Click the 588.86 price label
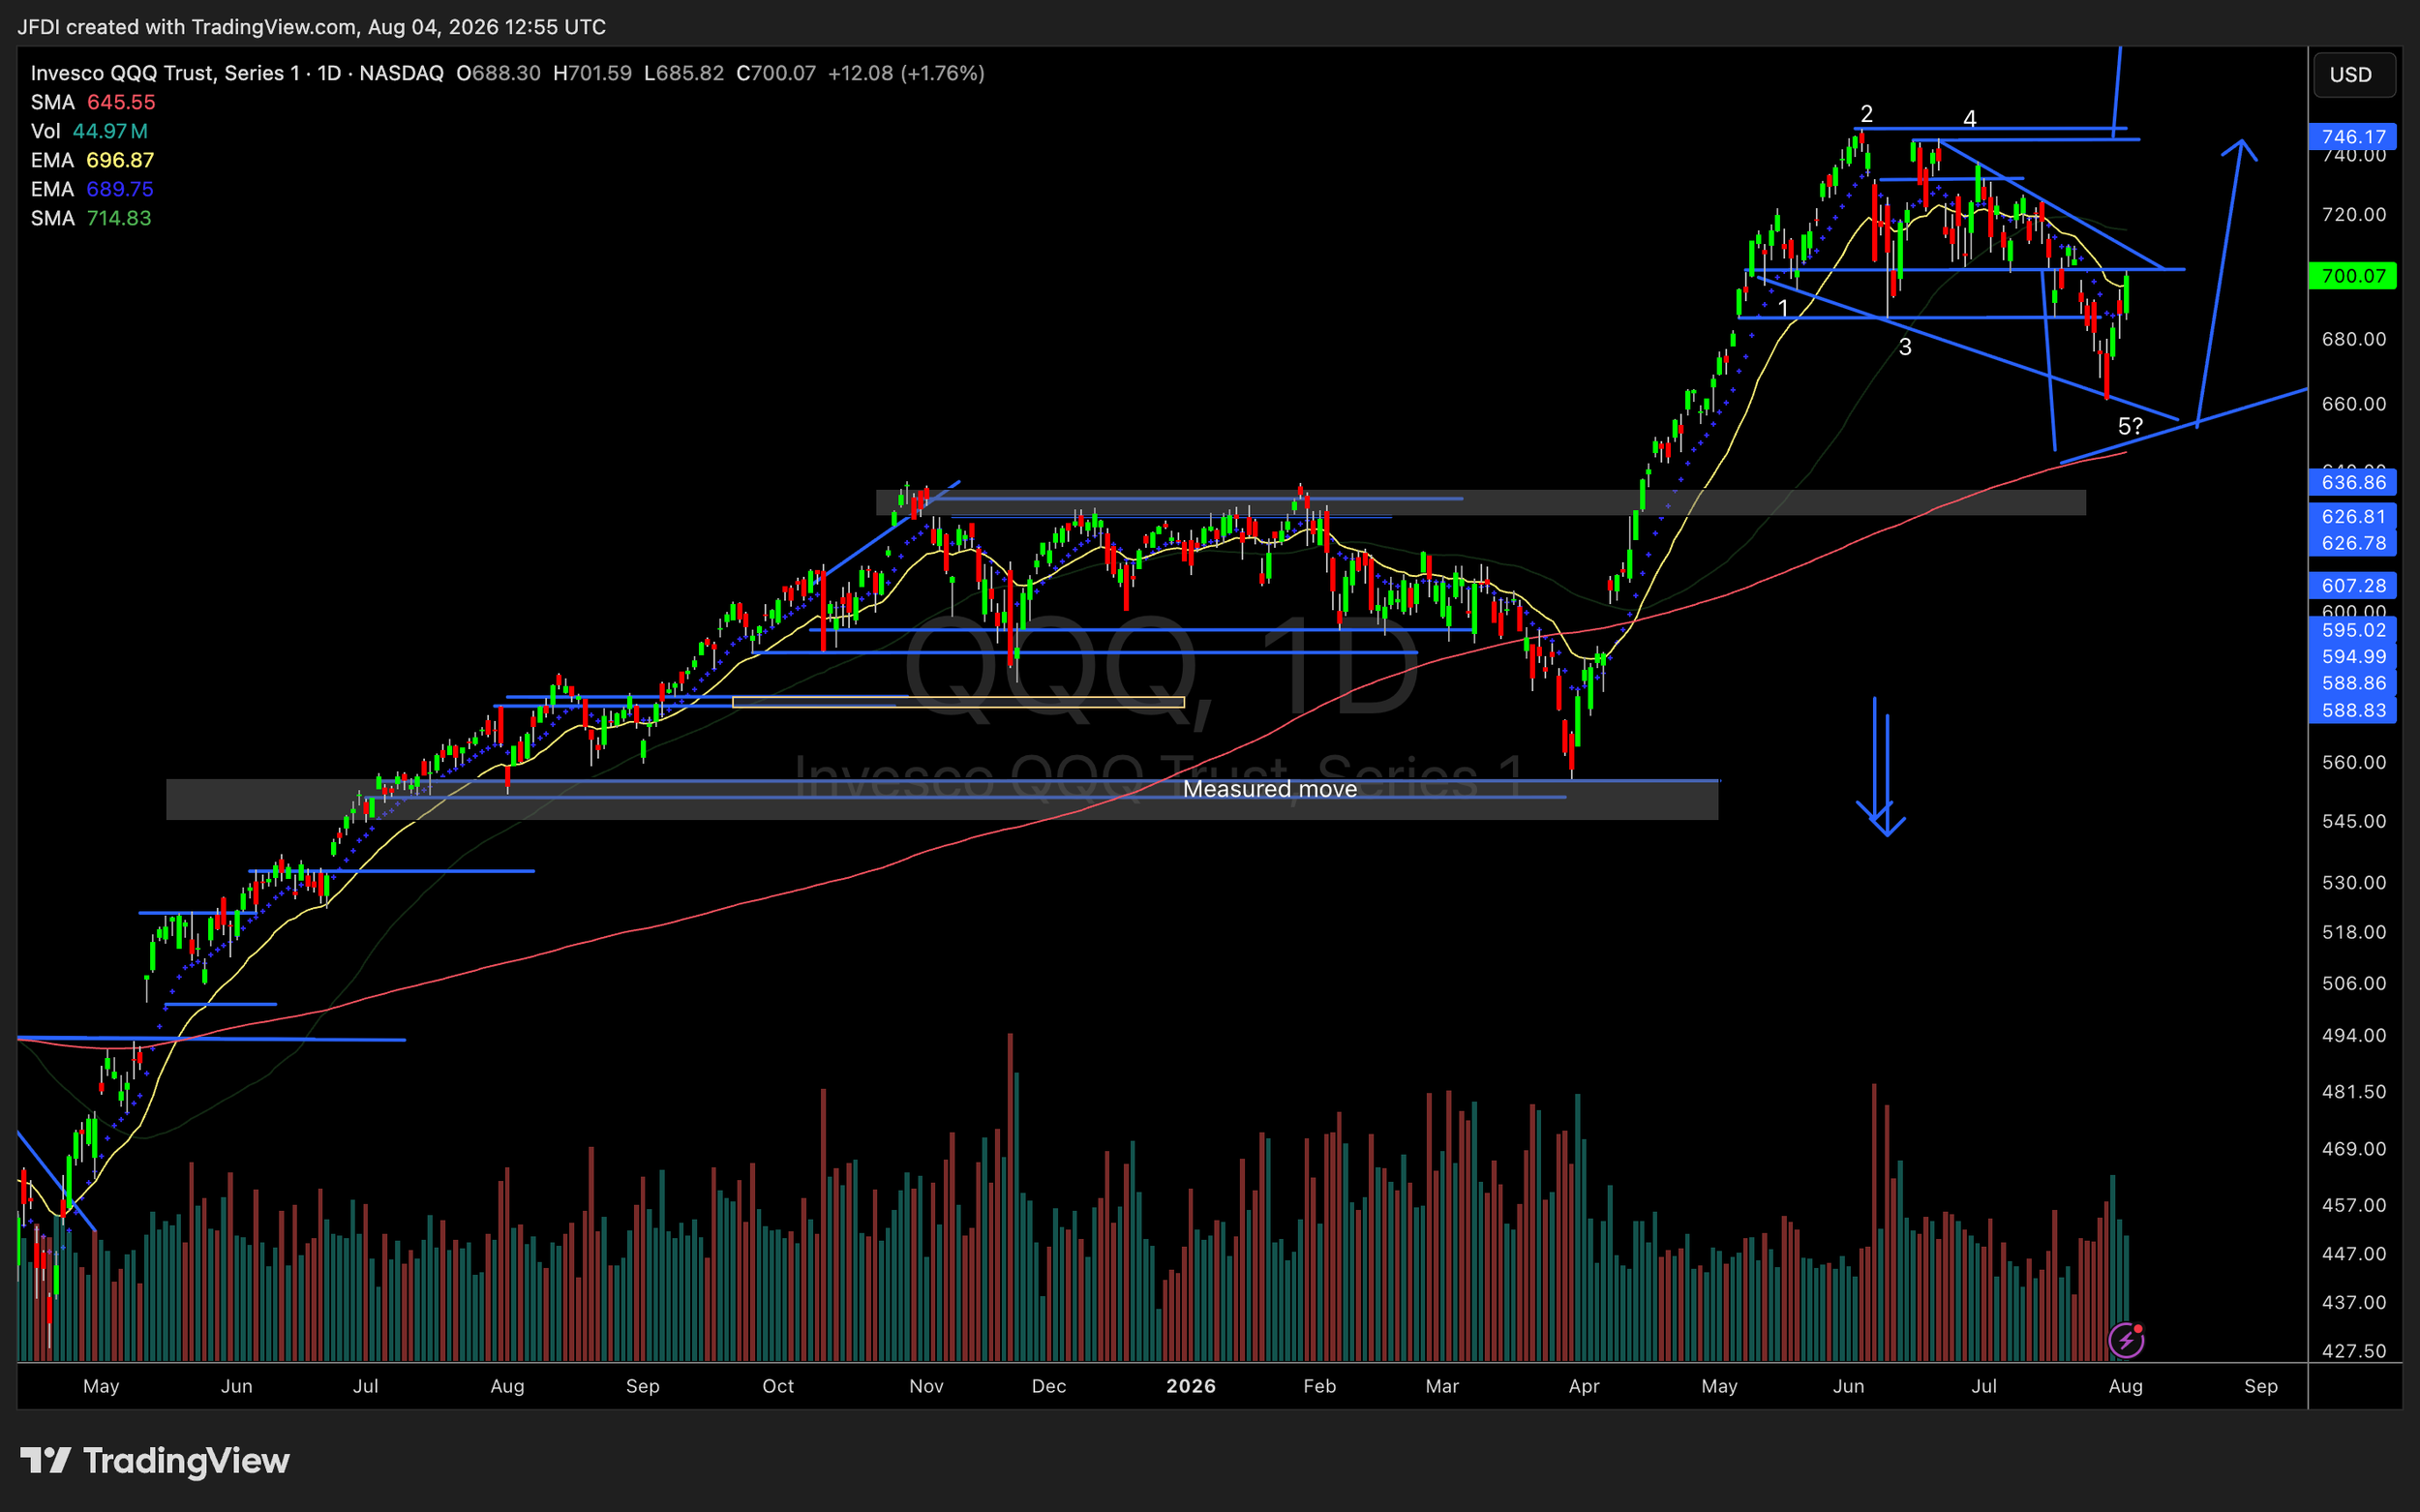 [x=2352, y=684]
